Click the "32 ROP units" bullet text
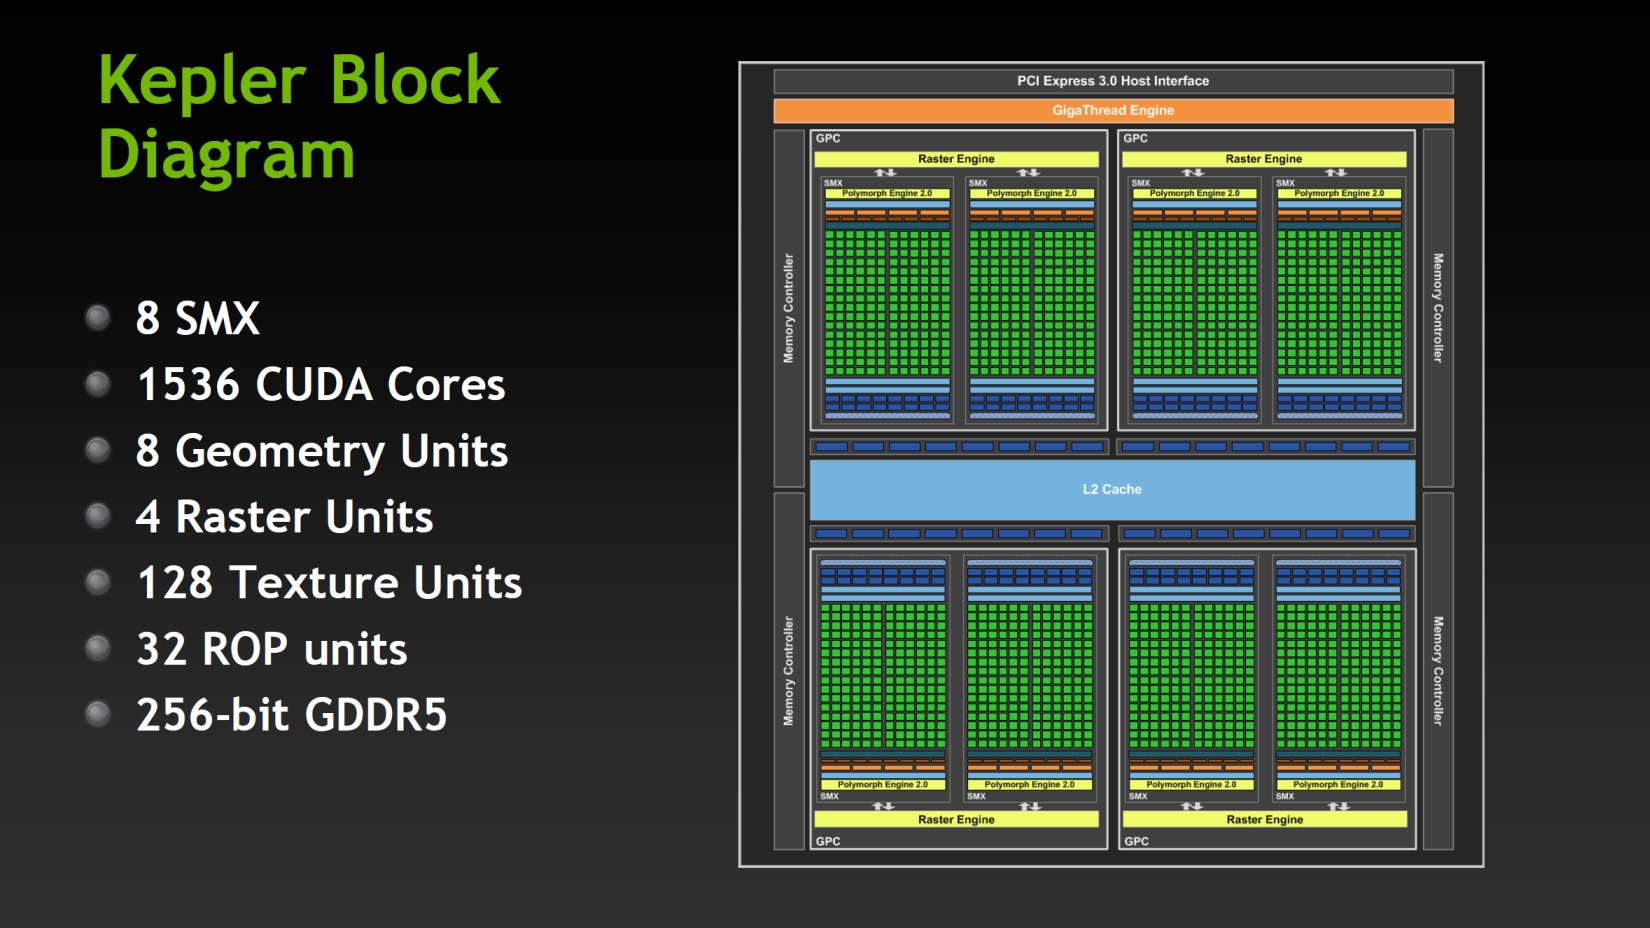 [x=272, y=649]
